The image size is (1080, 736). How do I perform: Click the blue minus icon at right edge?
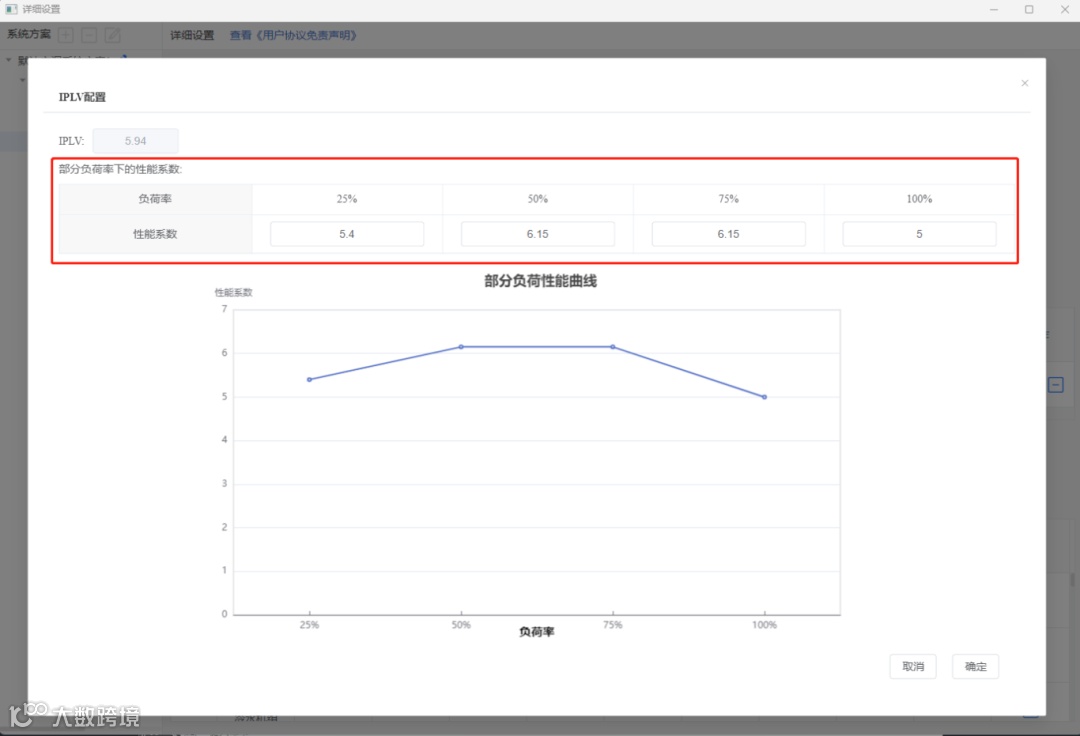(x=1056, y=385)
